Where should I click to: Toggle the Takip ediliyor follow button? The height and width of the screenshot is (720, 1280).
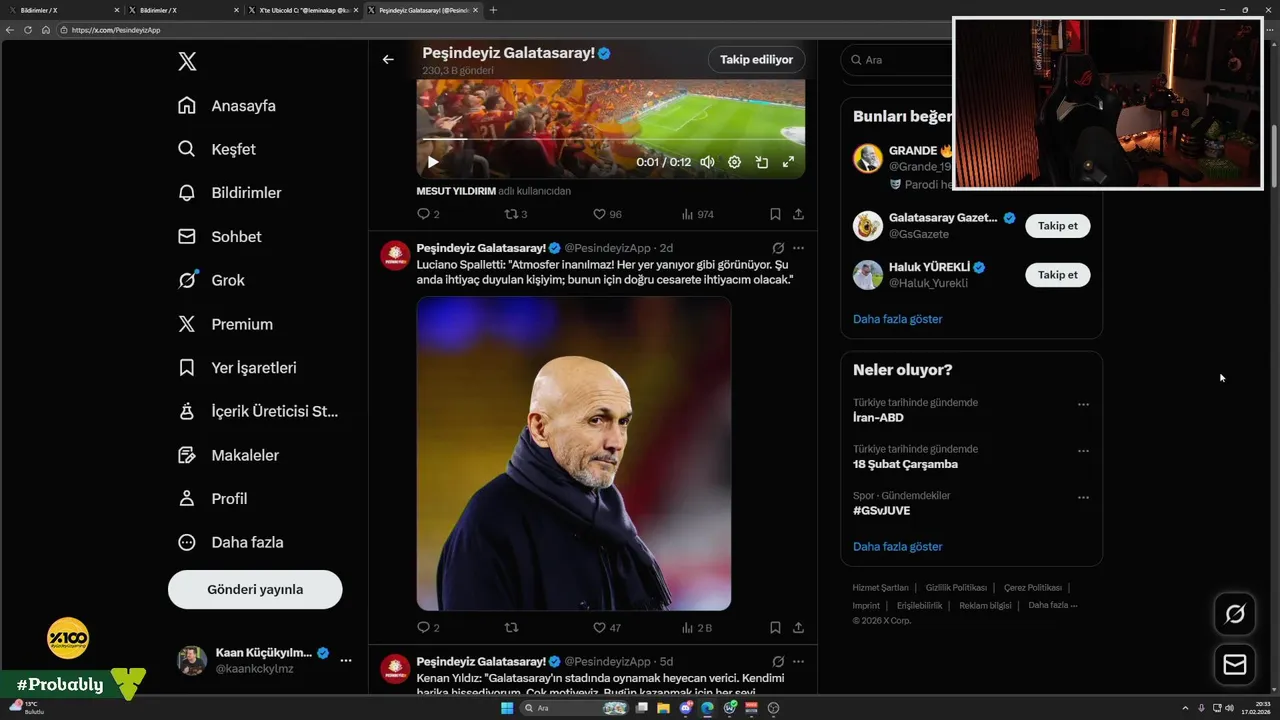pos(756,60)
